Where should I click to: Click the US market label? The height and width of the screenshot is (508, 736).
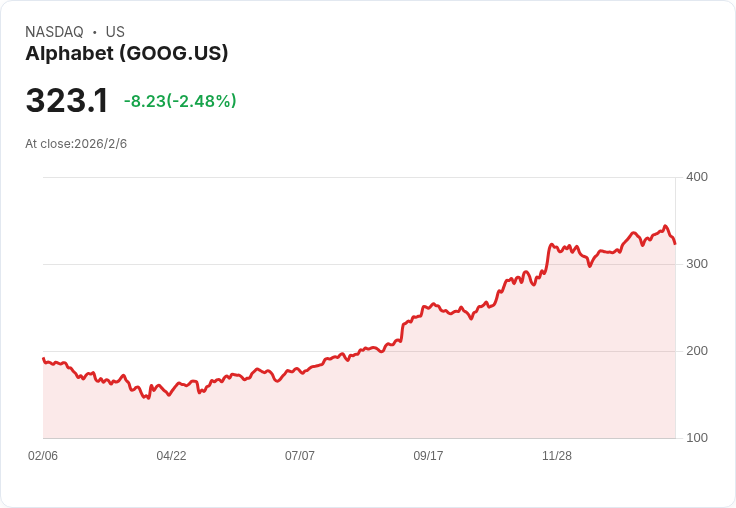point(115,32)
